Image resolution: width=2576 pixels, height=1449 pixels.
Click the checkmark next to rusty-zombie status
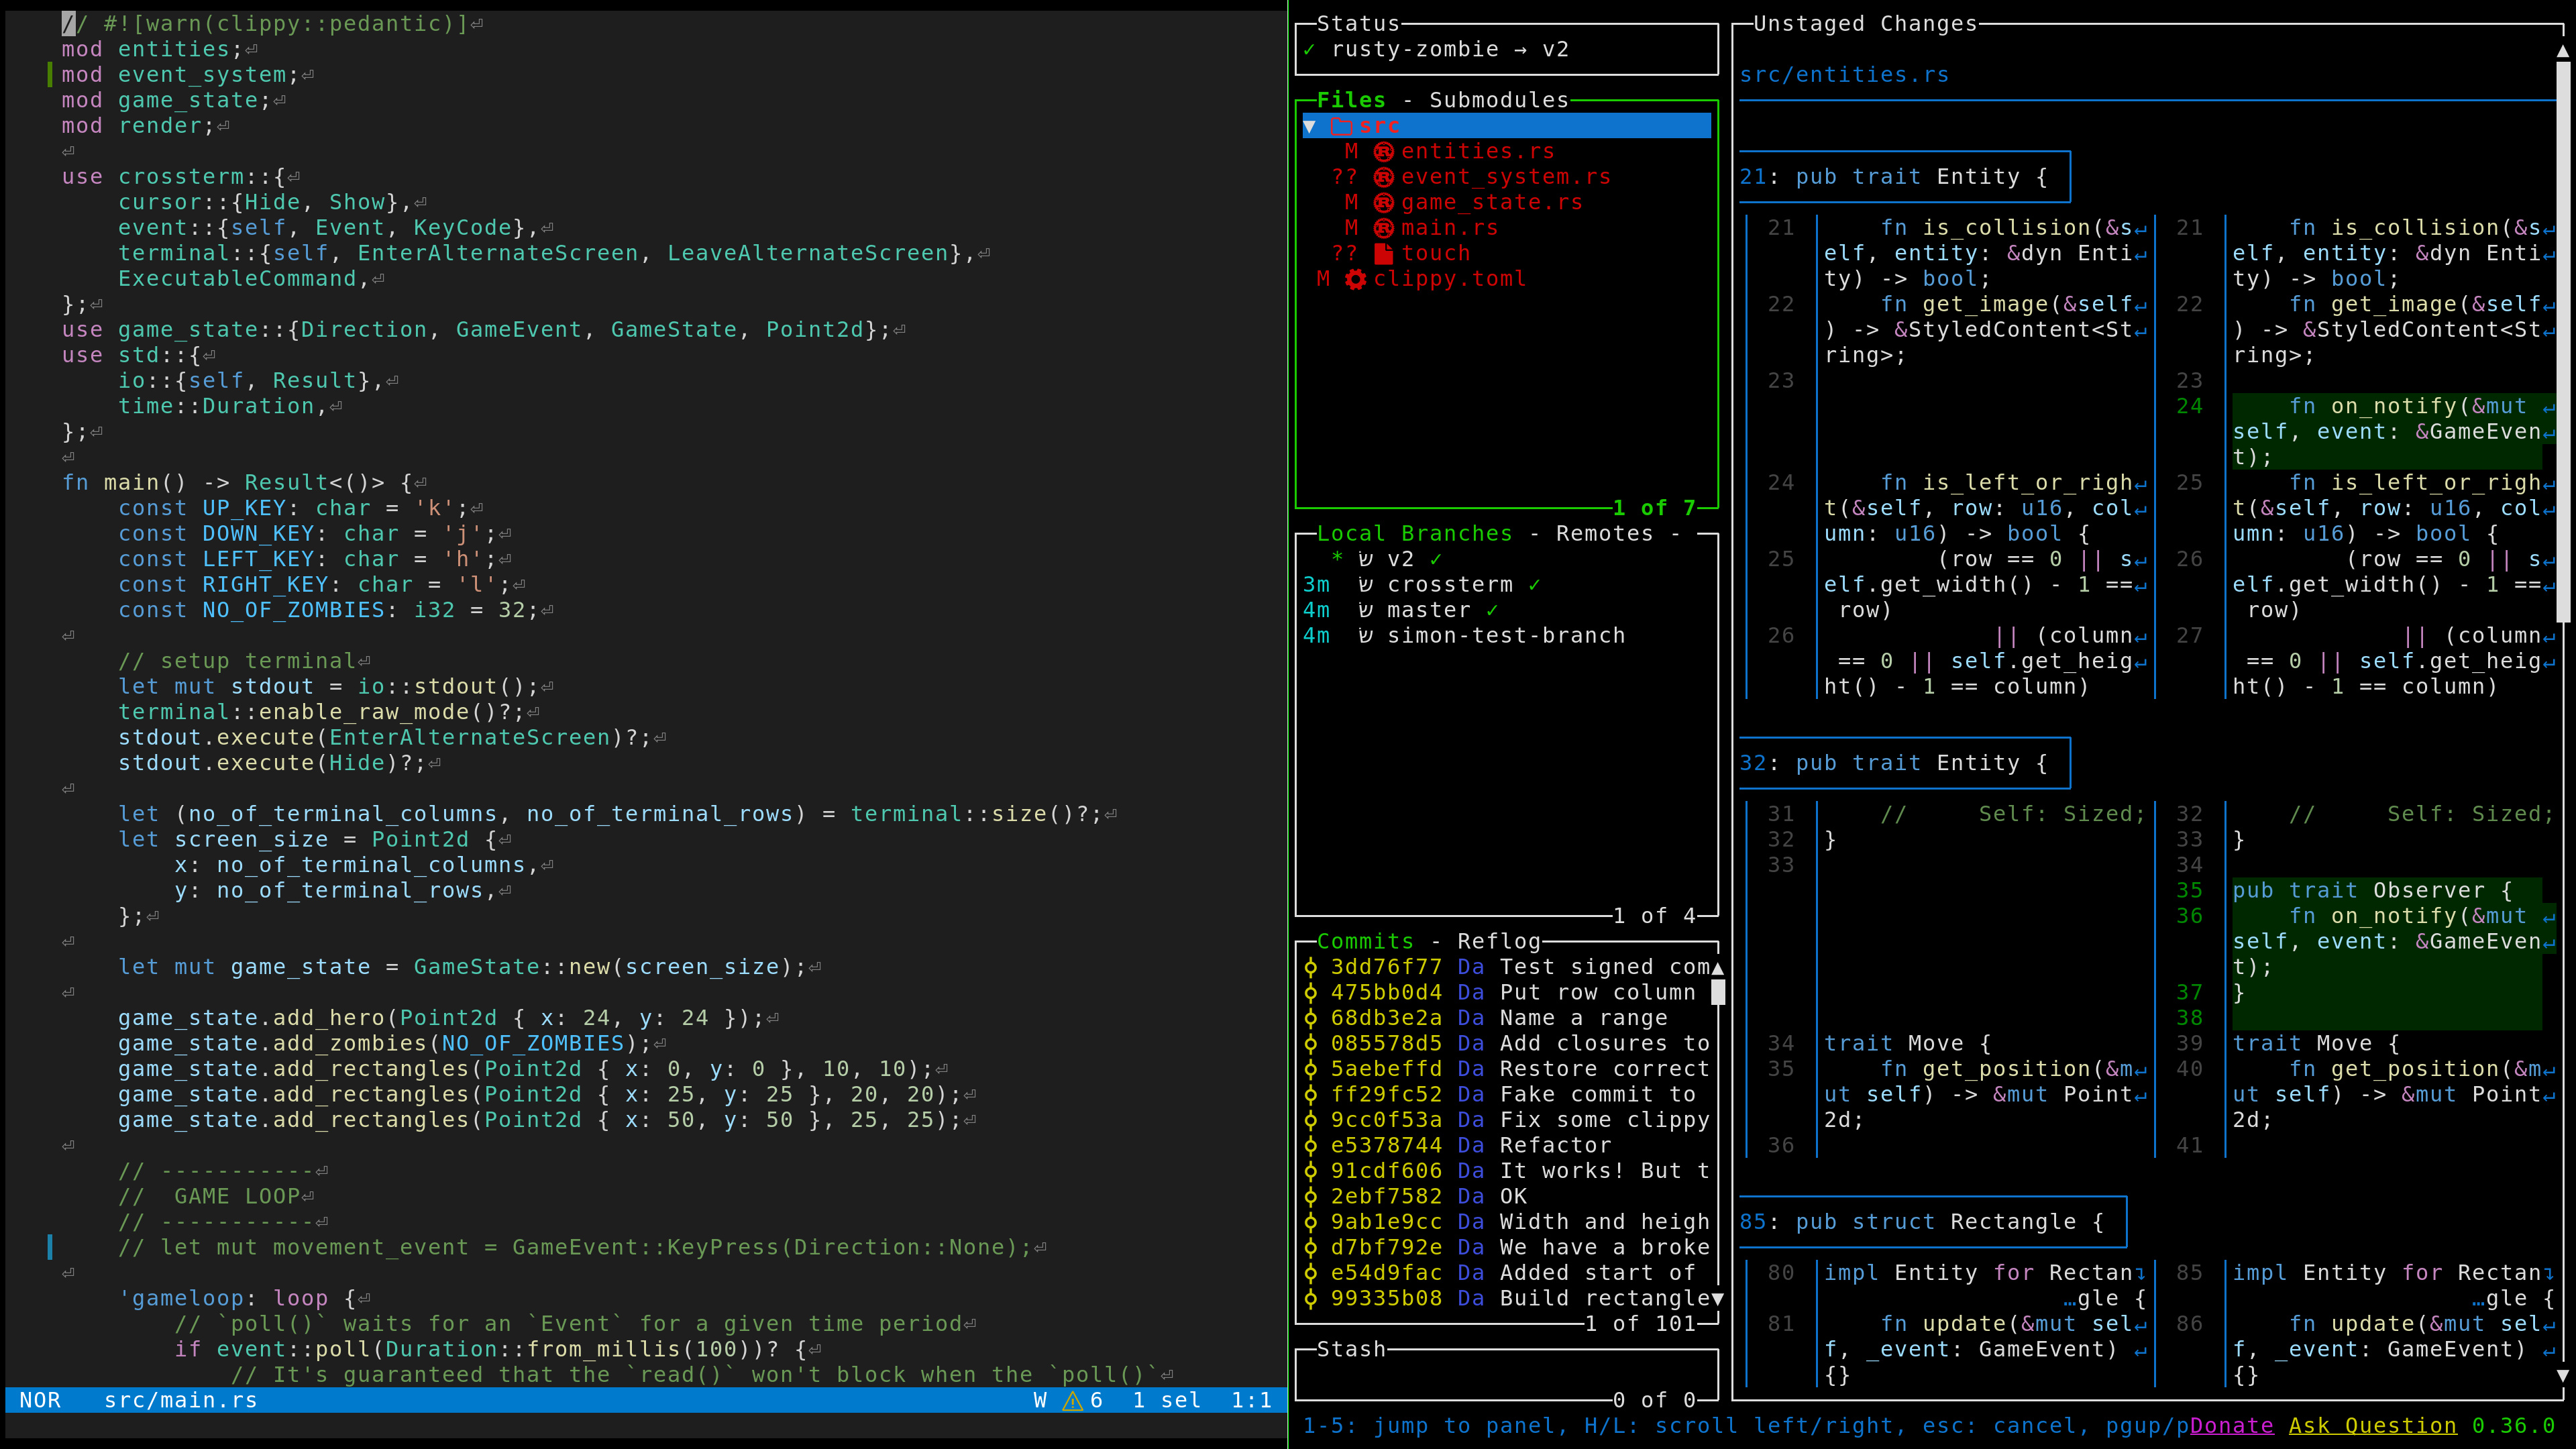pyautogui.click(x=1309, y=50)
